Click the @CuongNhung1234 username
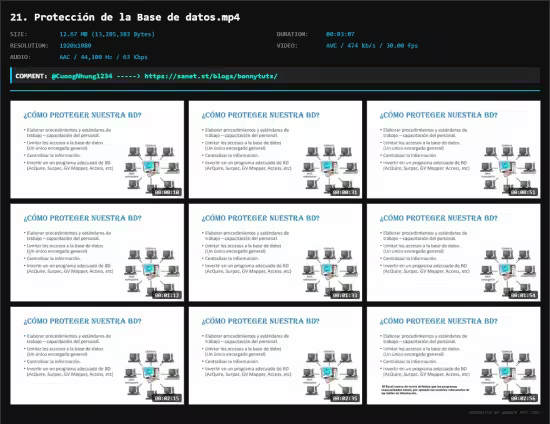Image resolution: width=550 pixels, height=424 pixels. (82, 76)
